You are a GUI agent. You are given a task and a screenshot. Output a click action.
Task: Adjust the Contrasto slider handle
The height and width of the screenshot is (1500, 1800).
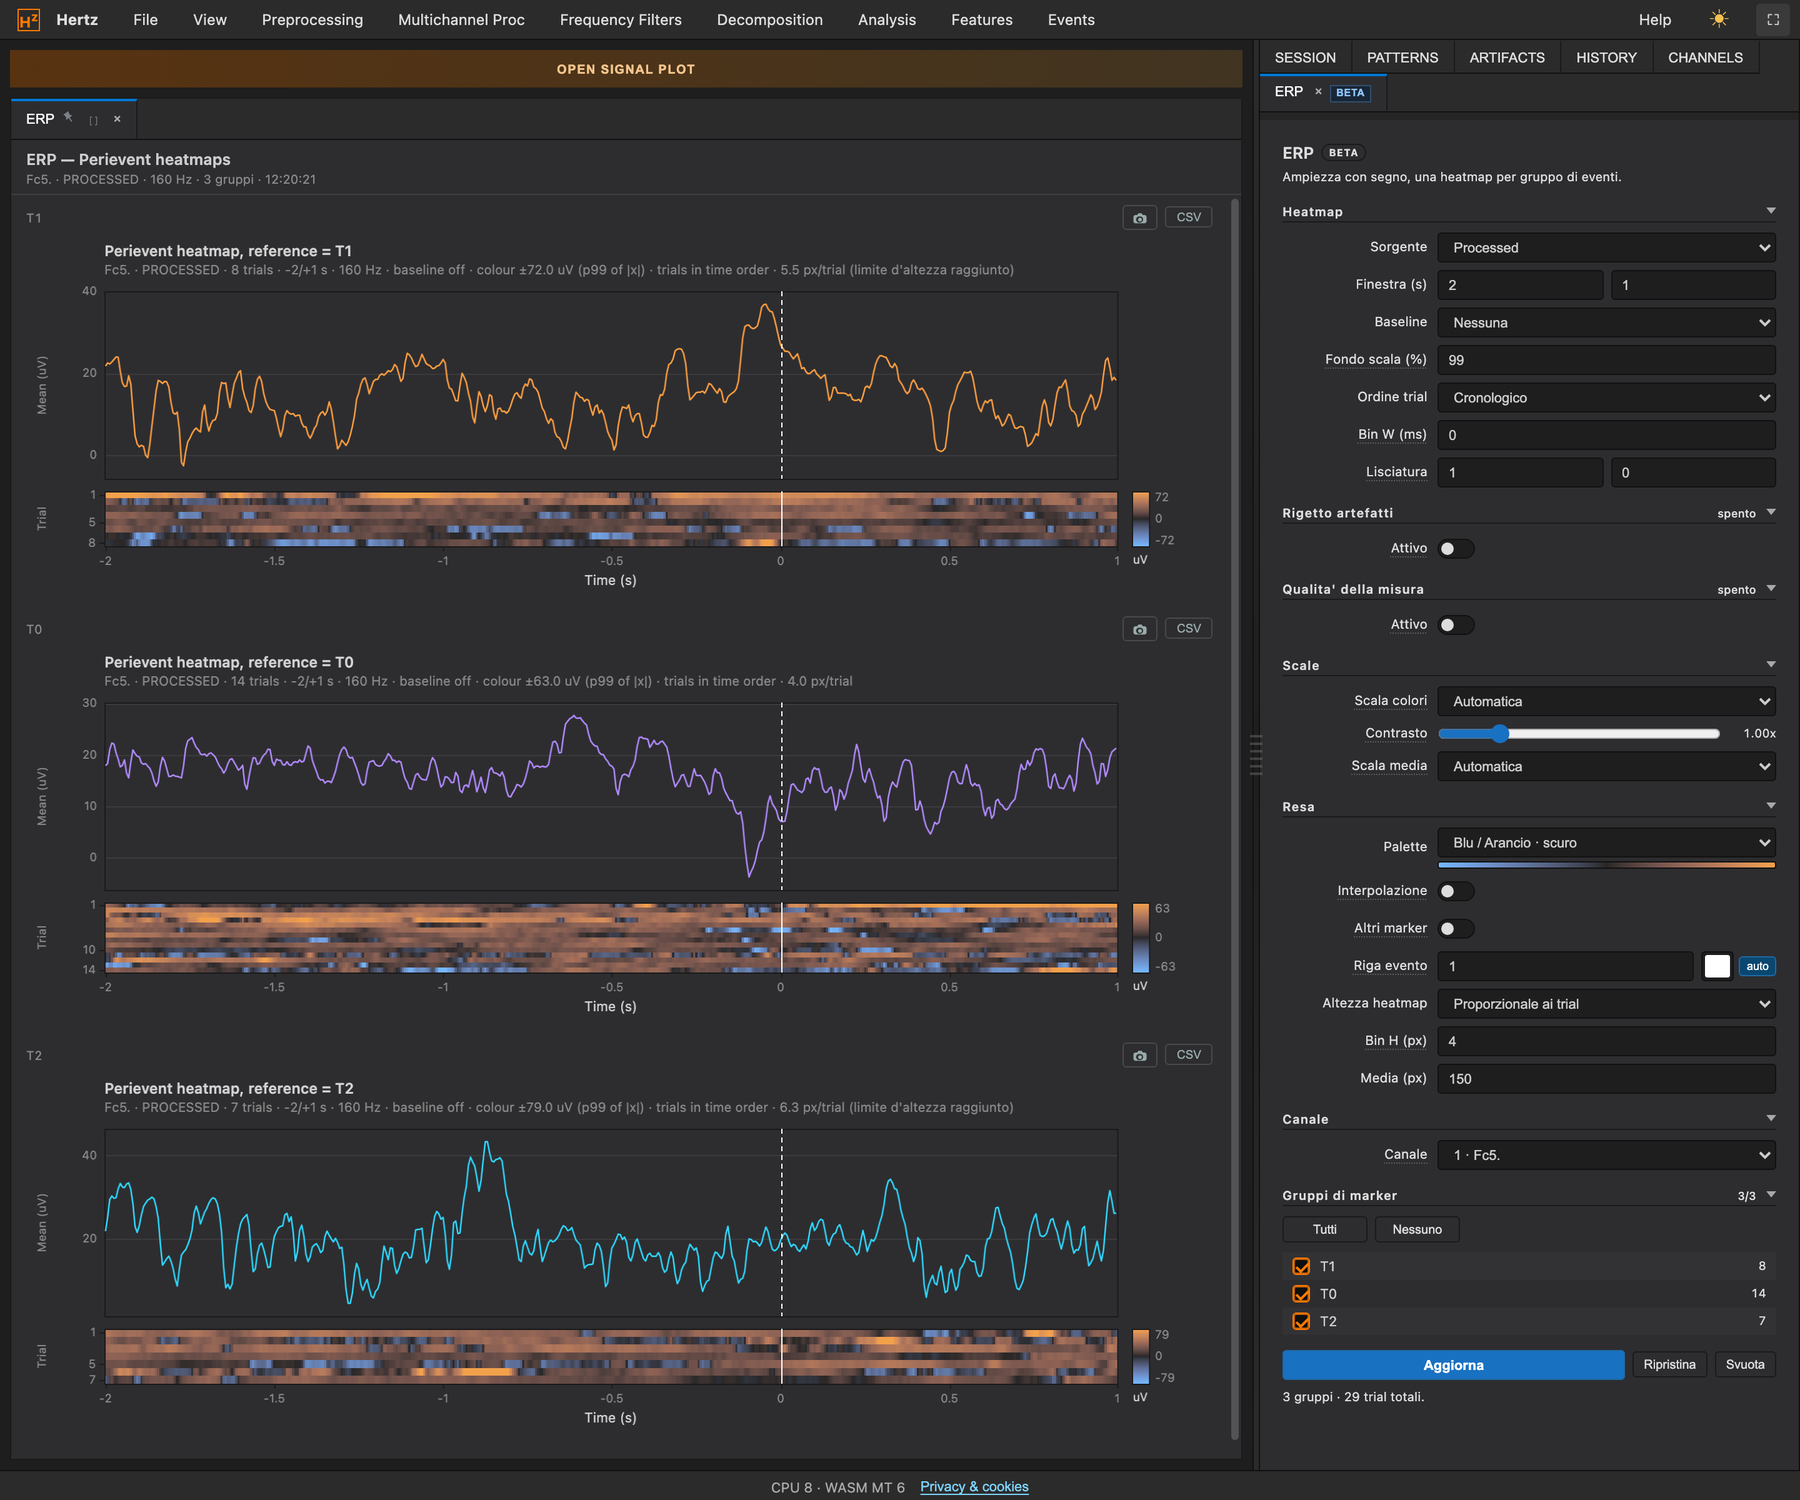(x=1499, y=734)
